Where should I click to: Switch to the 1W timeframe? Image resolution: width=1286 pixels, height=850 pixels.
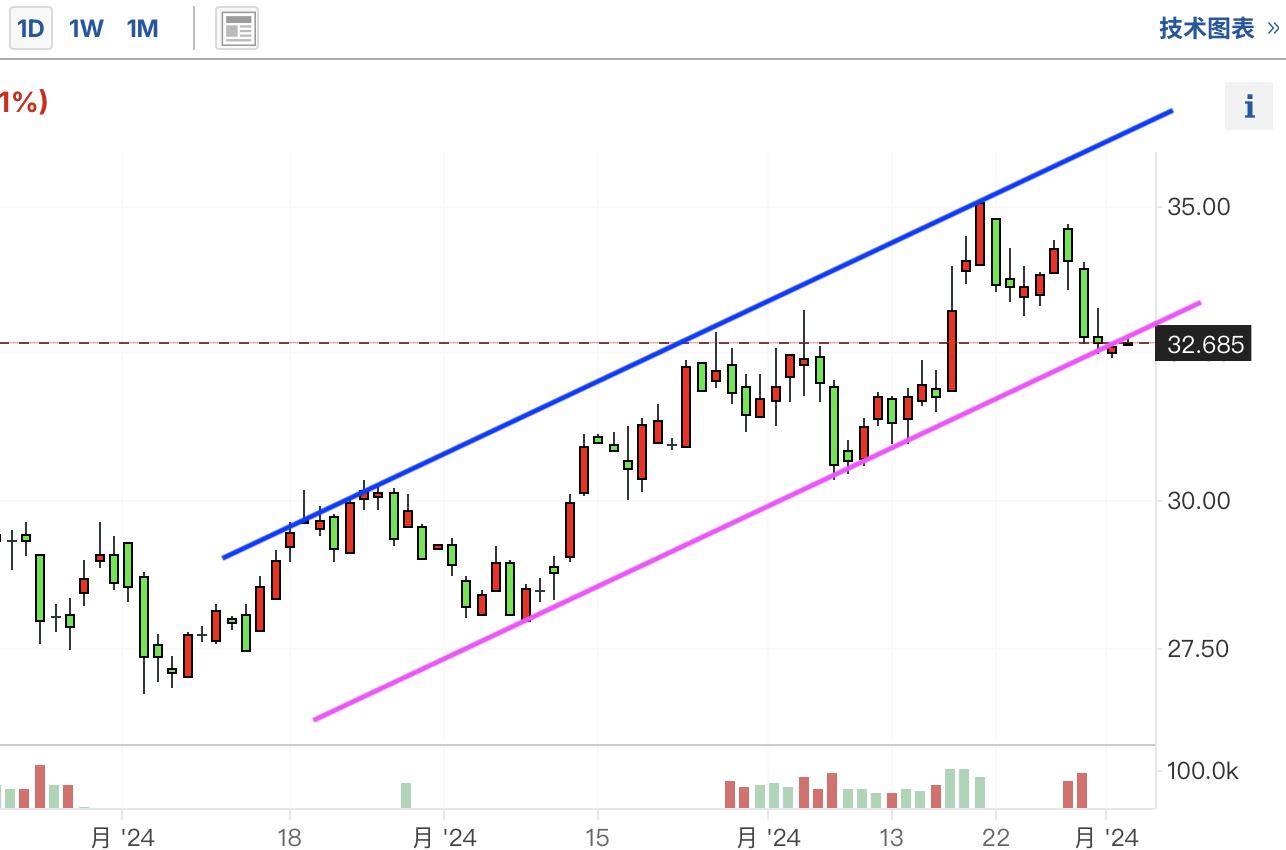point(86,28)
